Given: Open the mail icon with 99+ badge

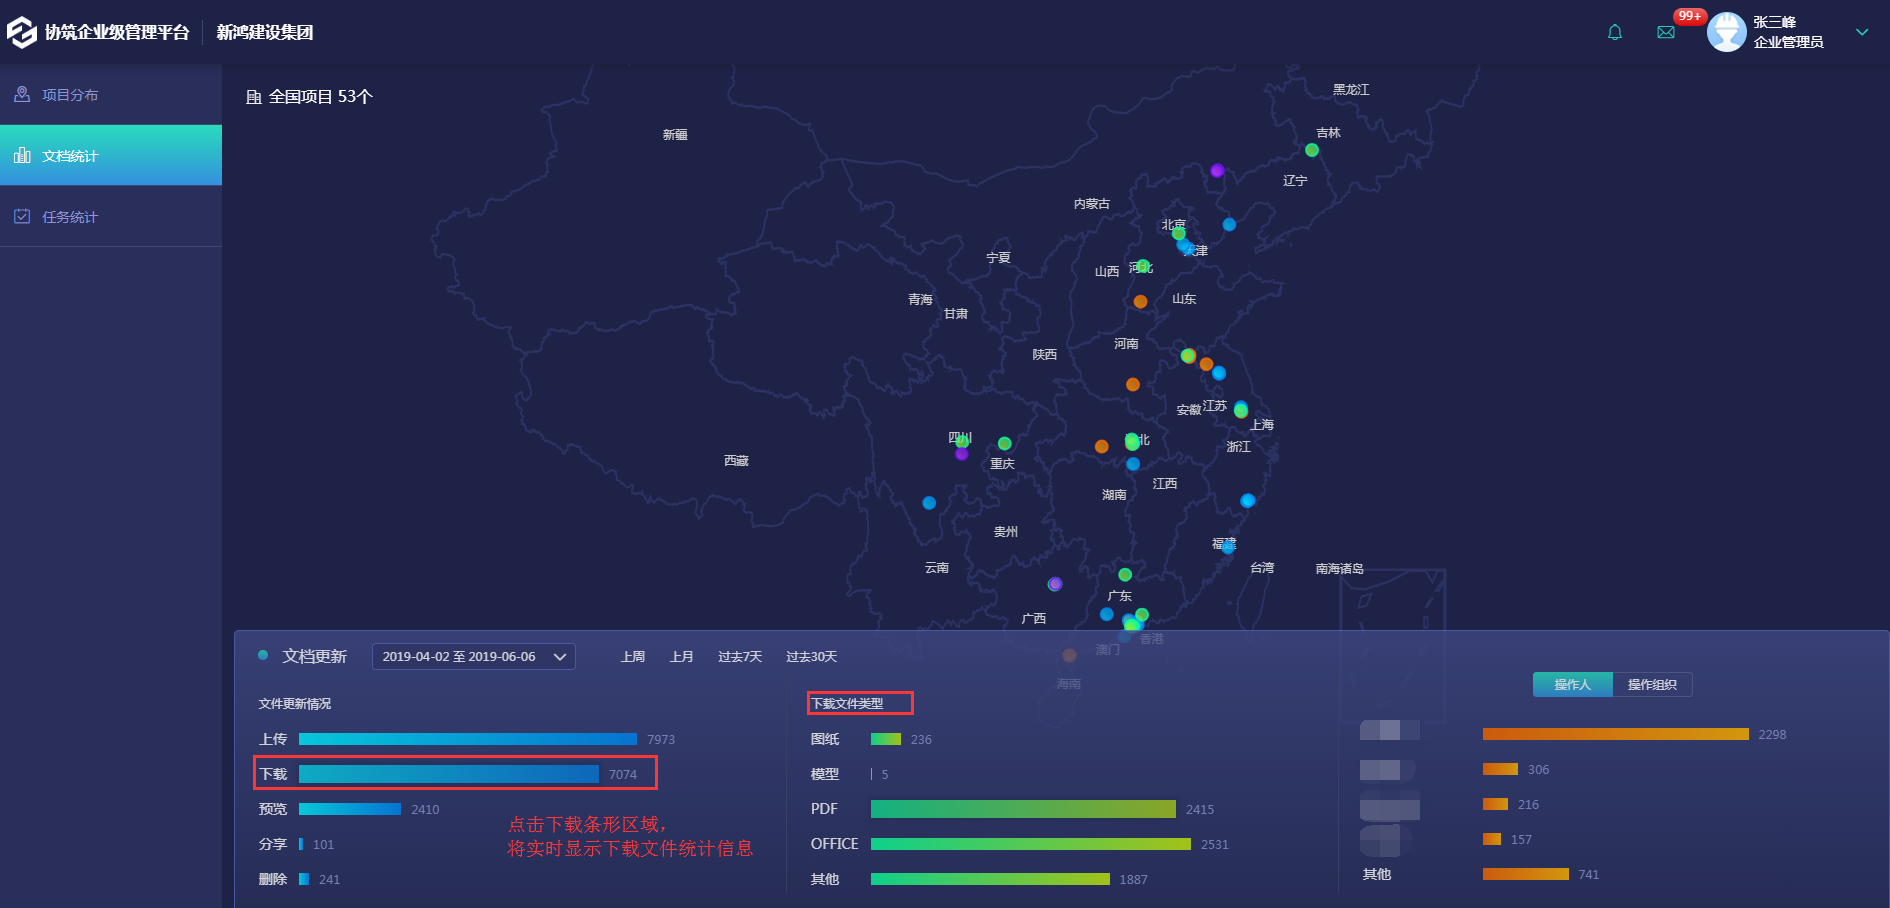Looking at the screenshot, I should [1666, 33].
